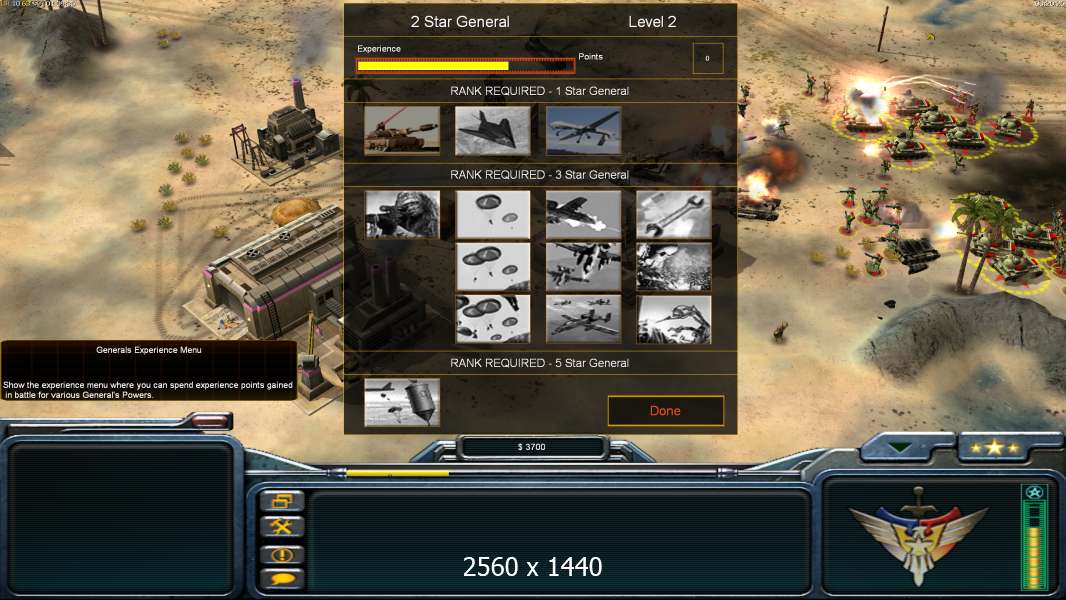
Task: Open the options wrench-and-hammer button
Action: click(x=282, y=527)
